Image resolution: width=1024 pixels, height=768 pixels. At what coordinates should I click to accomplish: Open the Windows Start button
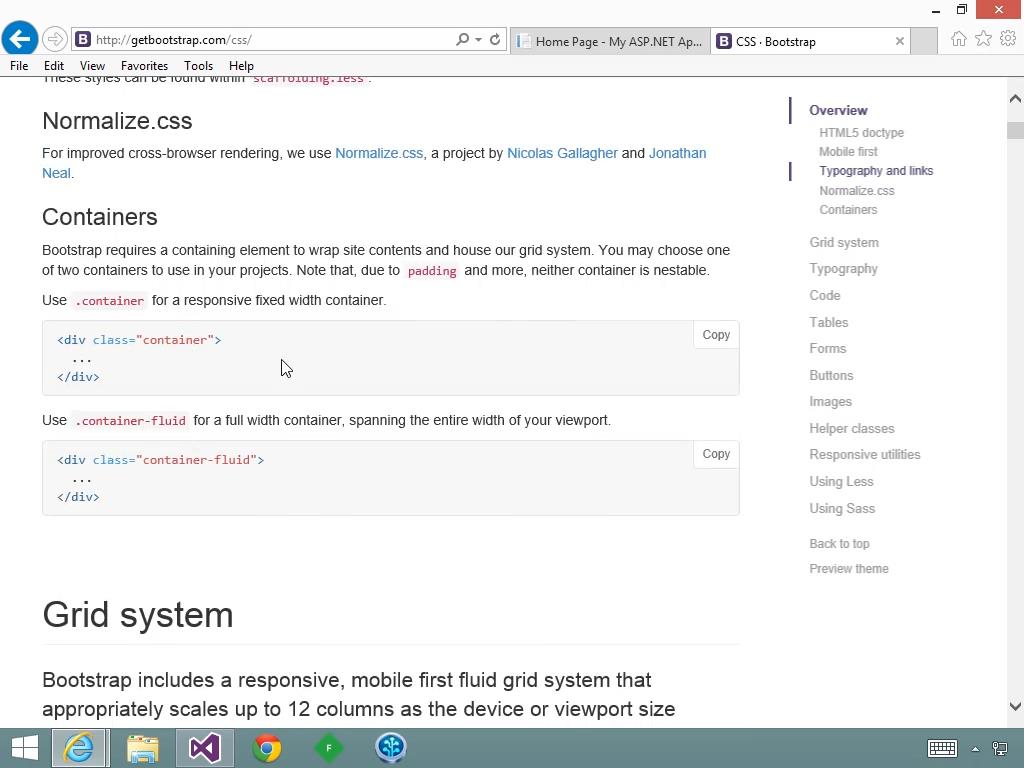(x=25, y=748)
